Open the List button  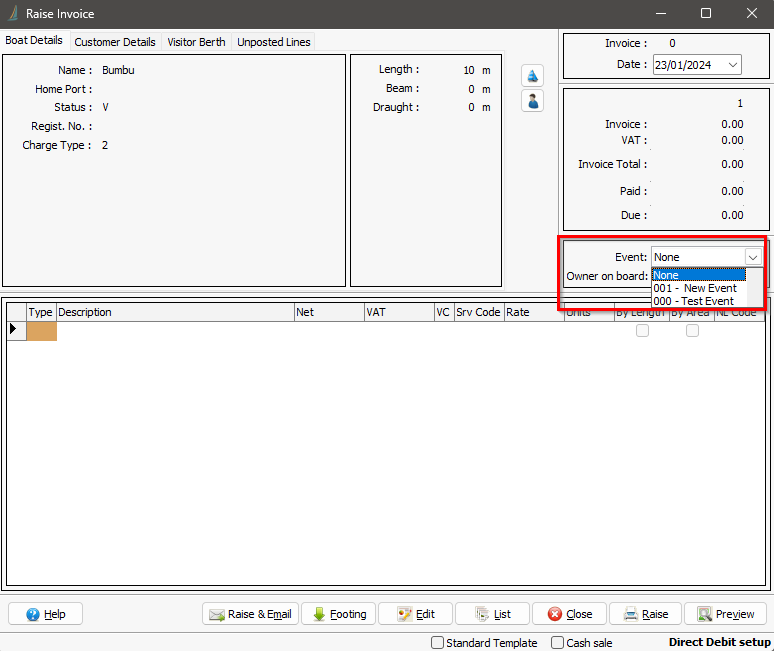[492, 614]
